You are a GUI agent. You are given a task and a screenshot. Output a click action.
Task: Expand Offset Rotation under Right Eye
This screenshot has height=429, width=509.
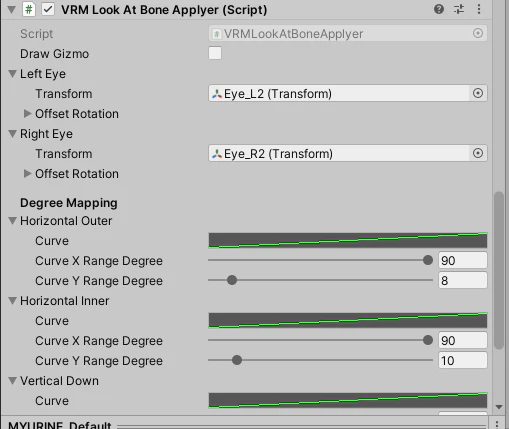click(27, 174)
